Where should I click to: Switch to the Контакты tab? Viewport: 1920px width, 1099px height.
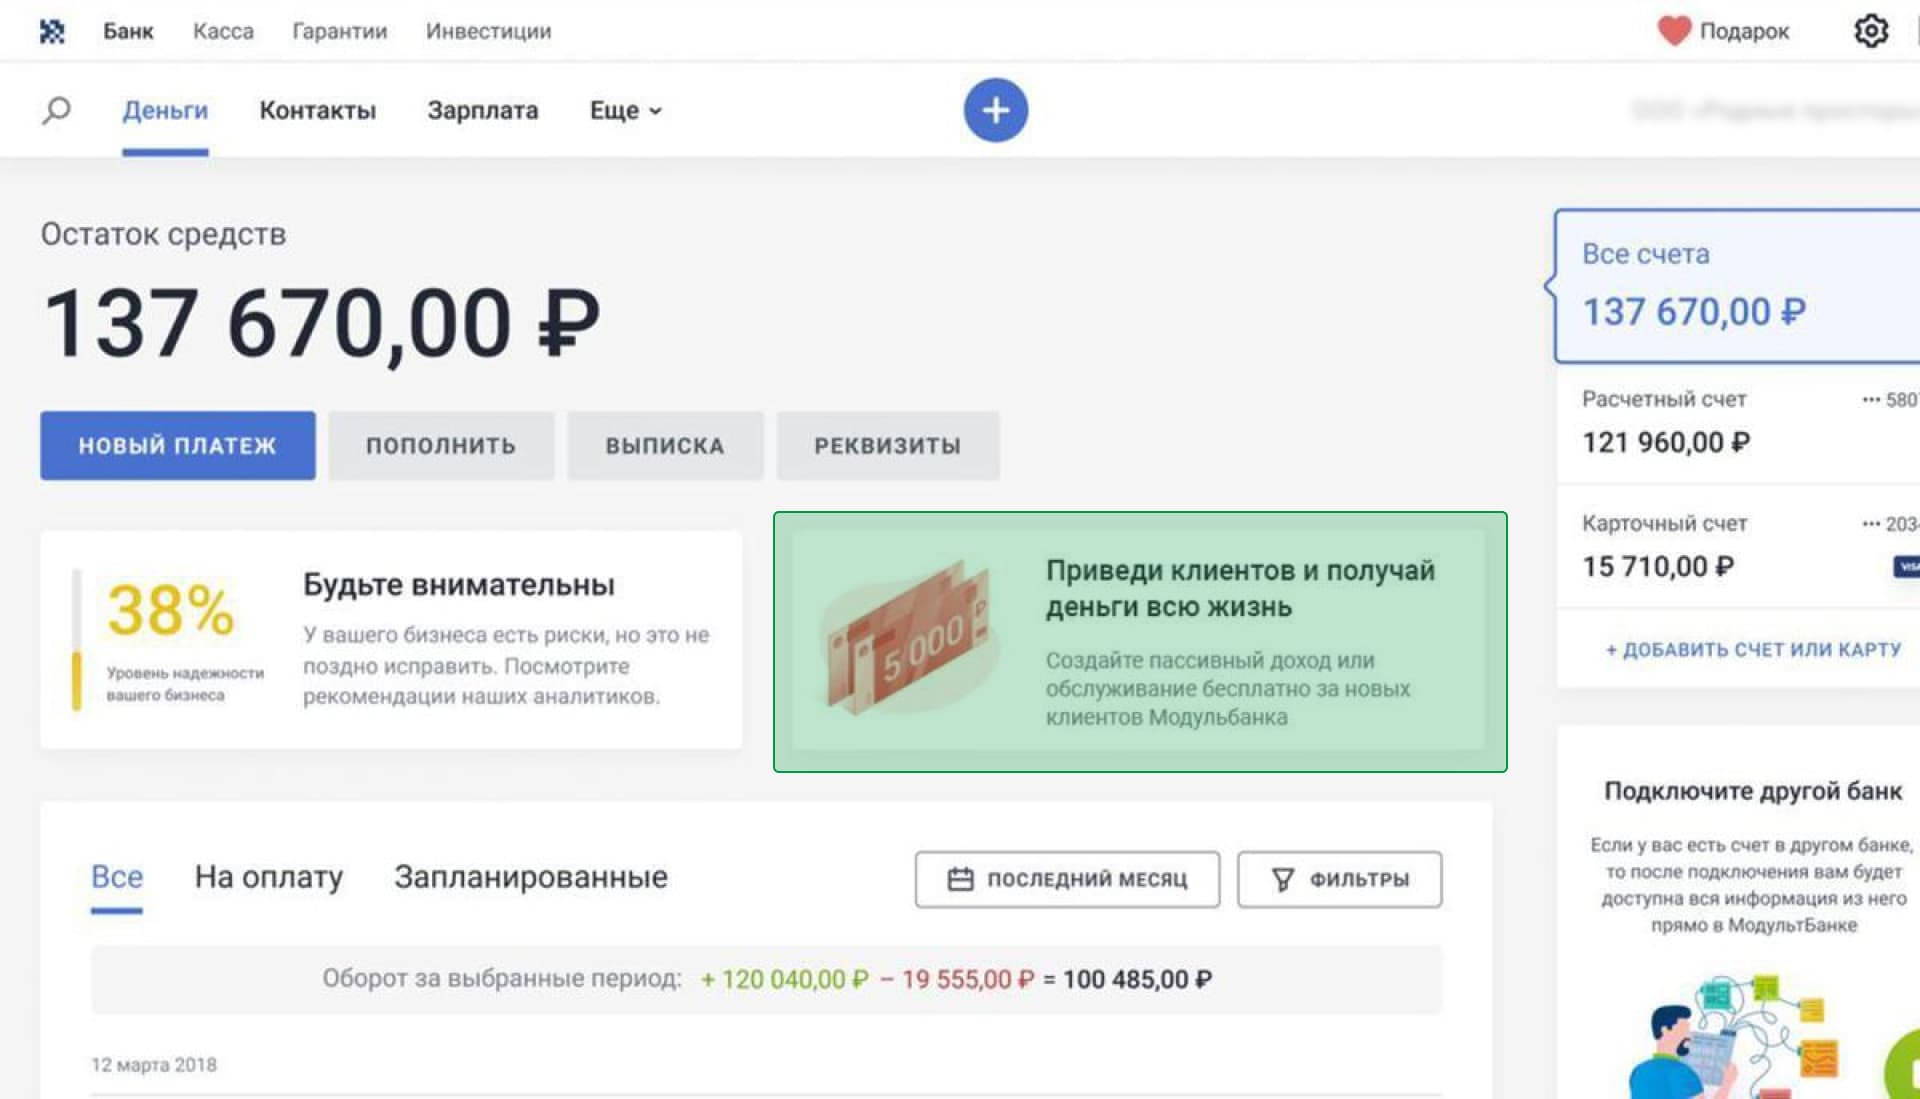(317, 110)
